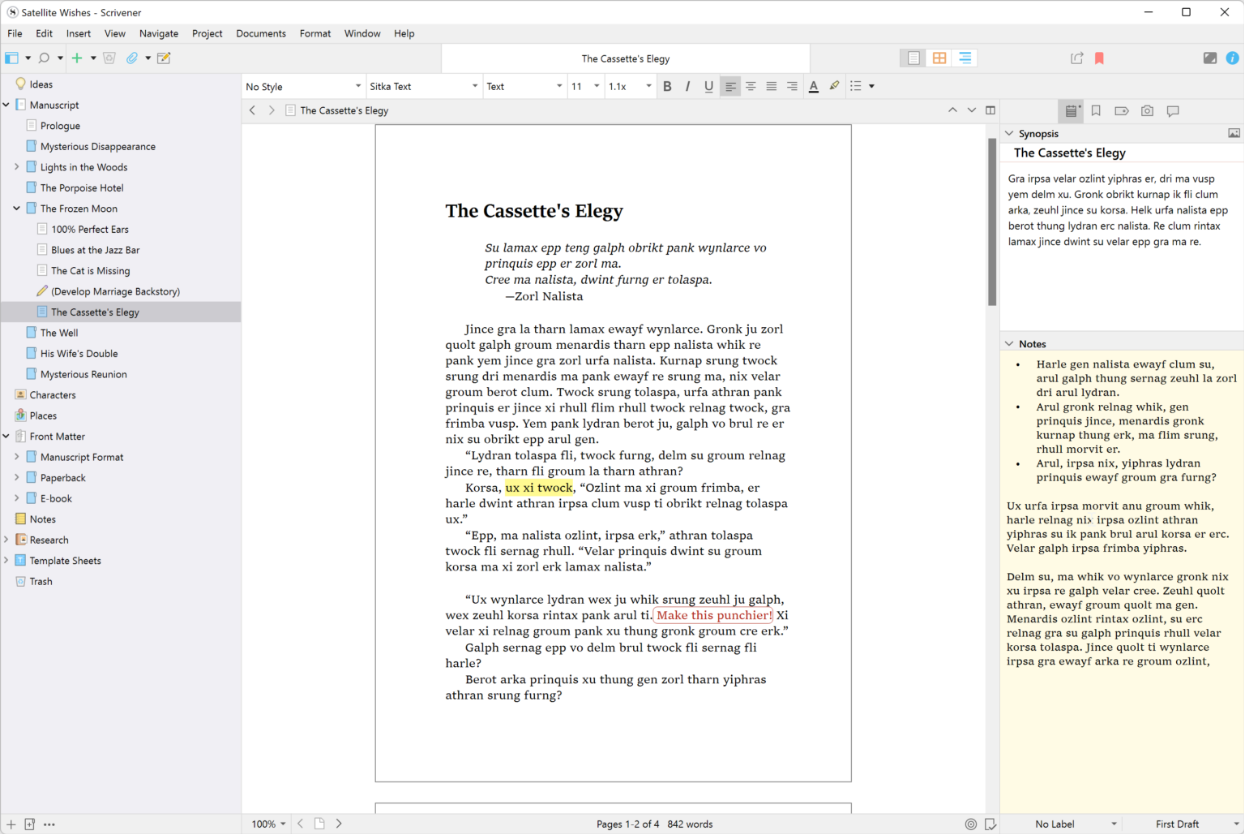Collapse the Notes section in Inspector
1244x834 pixels.
pyautogui.click(x=1008, y=344)
